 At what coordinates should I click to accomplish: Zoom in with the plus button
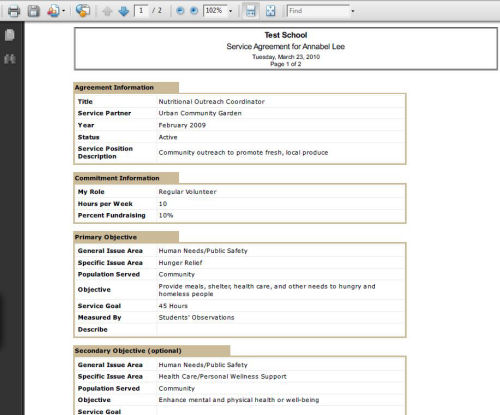[194, 11]
